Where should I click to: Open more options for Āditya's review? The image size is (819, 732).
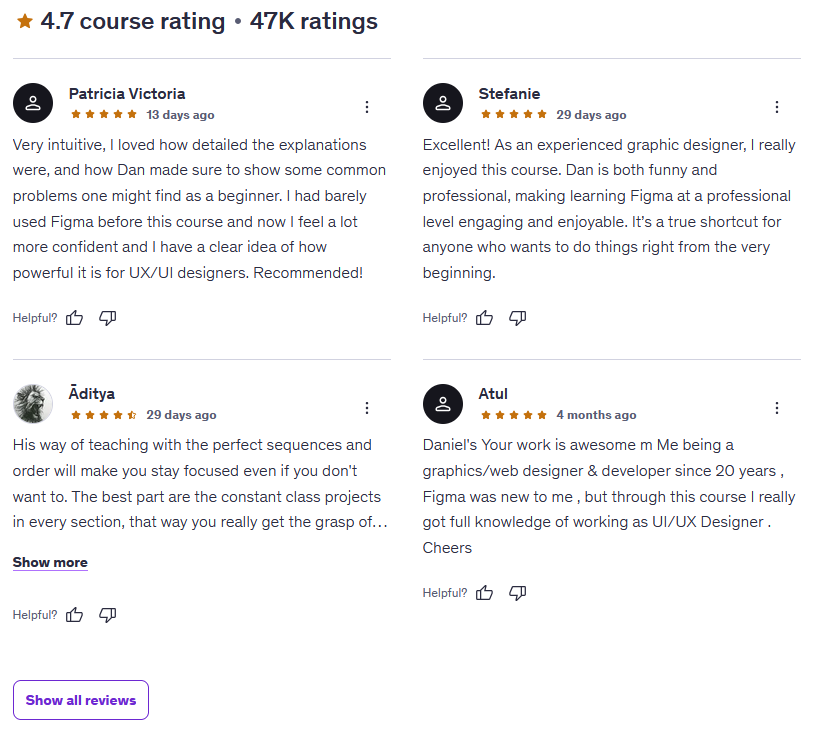tap(367, 408)
